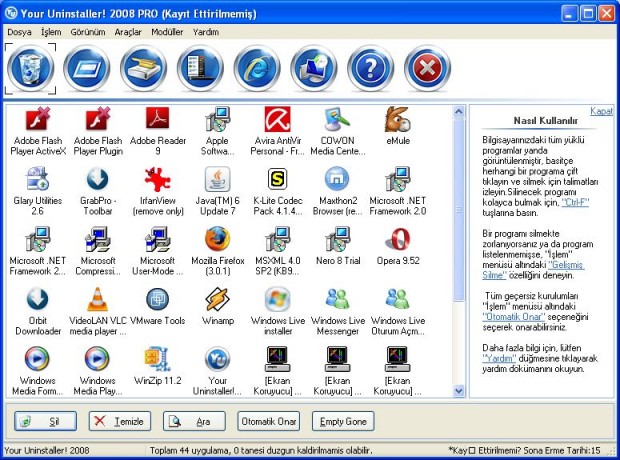The height and width of the screenshot is (460, 620).
Task: Select IrfanView (remove only)
Action: pos(158,191)
